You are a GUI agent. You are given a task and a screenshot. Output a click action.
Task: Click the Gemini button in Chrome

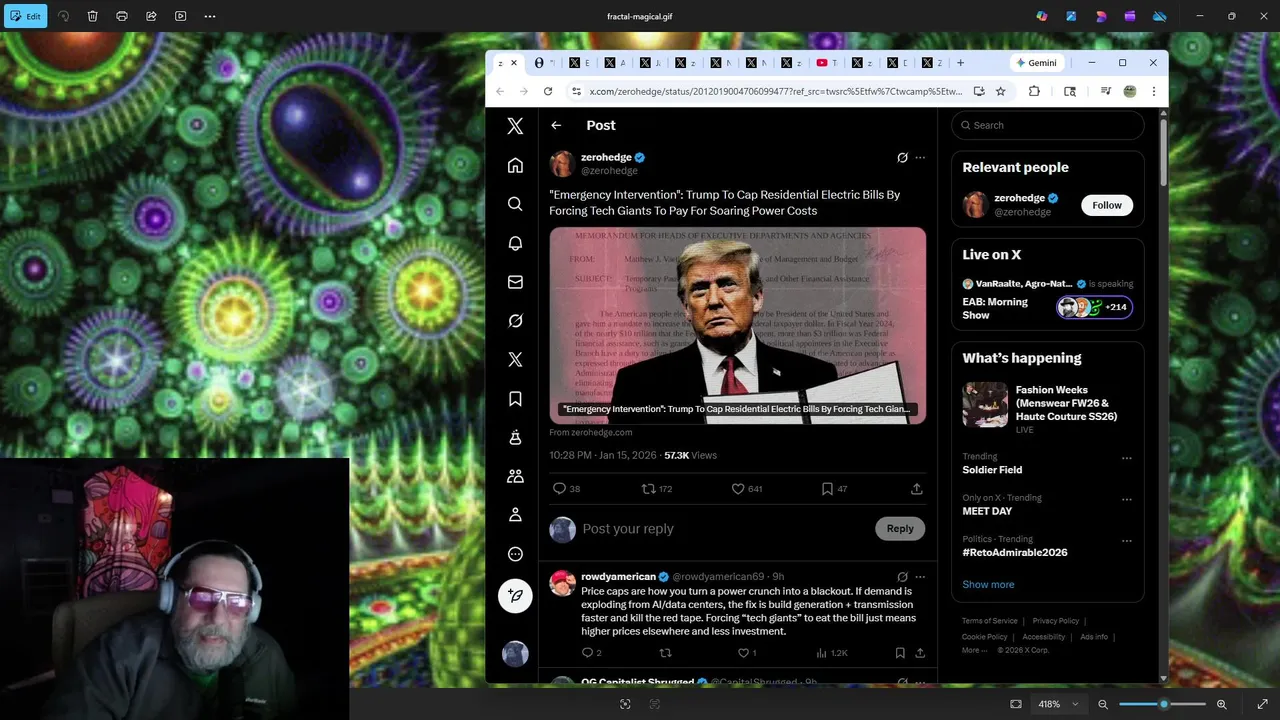coord(1037,63)
